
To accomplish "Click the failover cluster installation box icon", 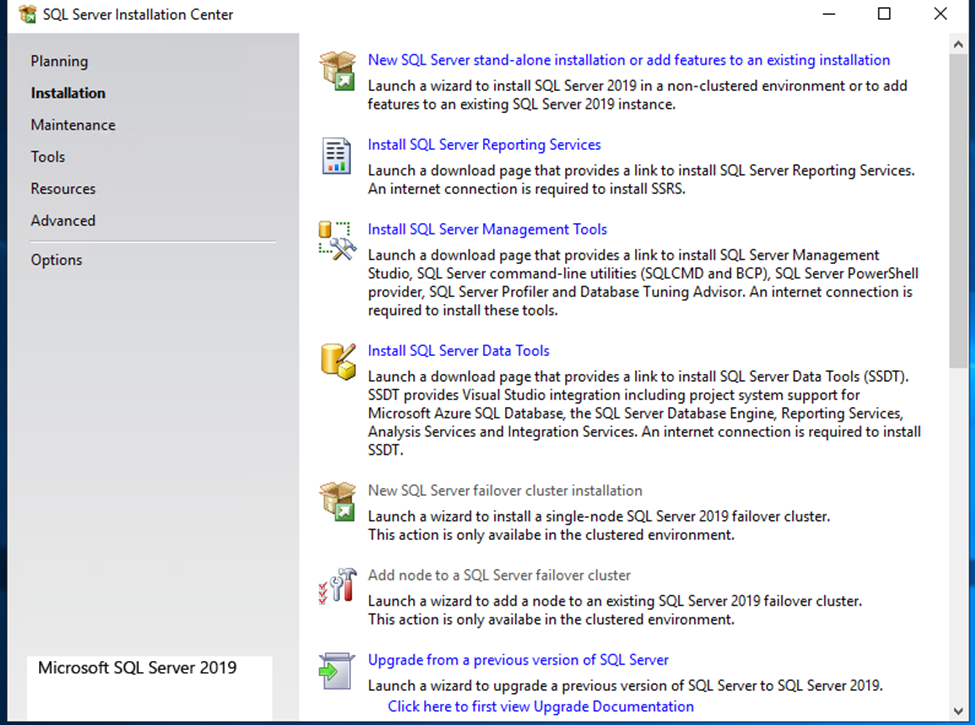I will coord(338,501).
